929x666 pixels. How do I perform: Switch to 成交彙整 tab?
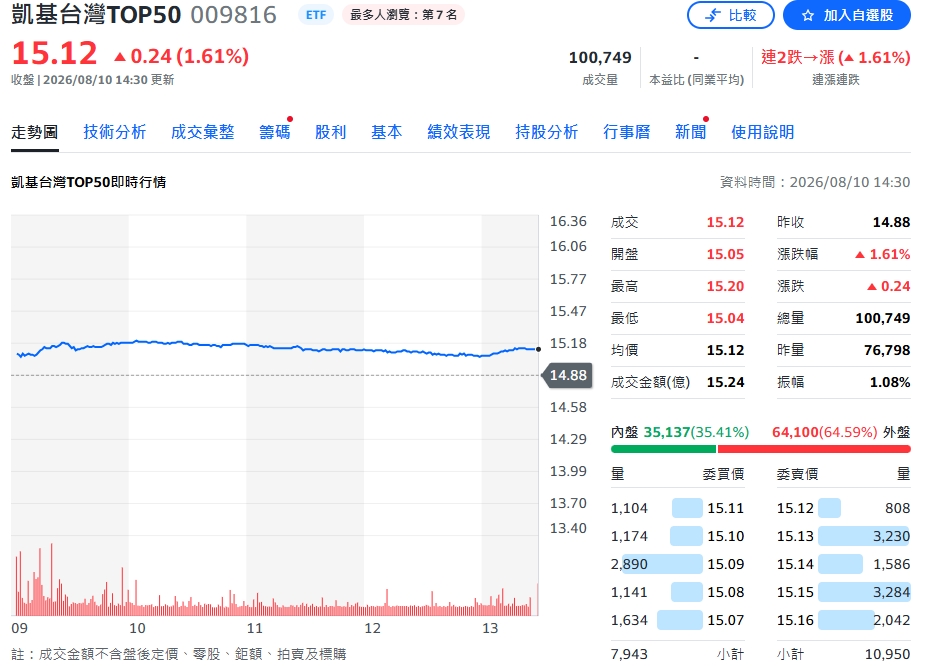[203, 132]
